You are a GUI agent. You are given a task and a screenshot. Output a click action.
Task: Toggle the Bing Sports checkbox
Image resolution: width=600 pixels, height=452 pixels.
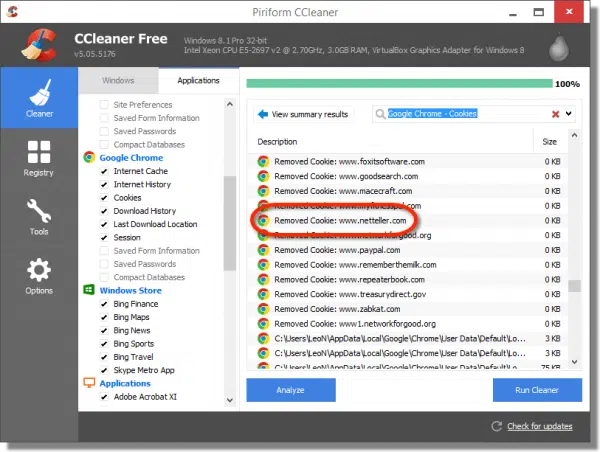click(x=104, y=344)
